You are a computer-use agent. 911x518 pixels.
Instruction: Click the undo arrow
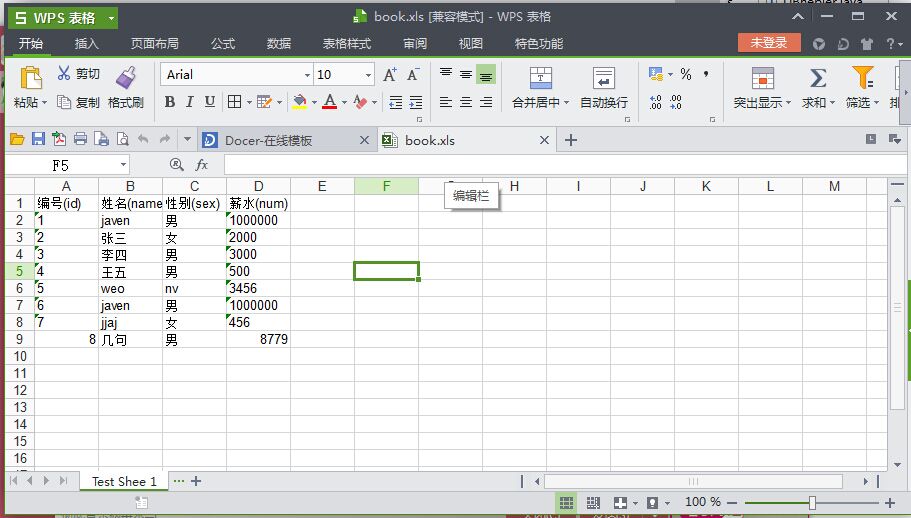[143, 139]
